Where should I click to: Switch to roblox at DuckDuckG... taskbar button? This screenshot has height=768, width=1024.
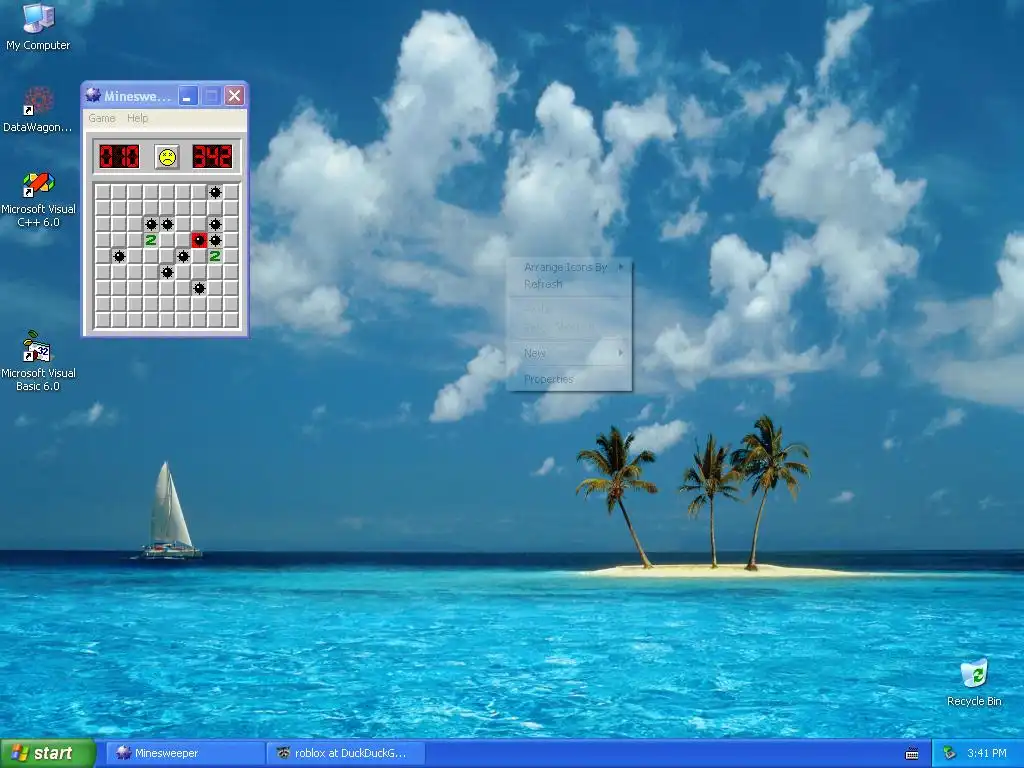click(x=347, y=753)
